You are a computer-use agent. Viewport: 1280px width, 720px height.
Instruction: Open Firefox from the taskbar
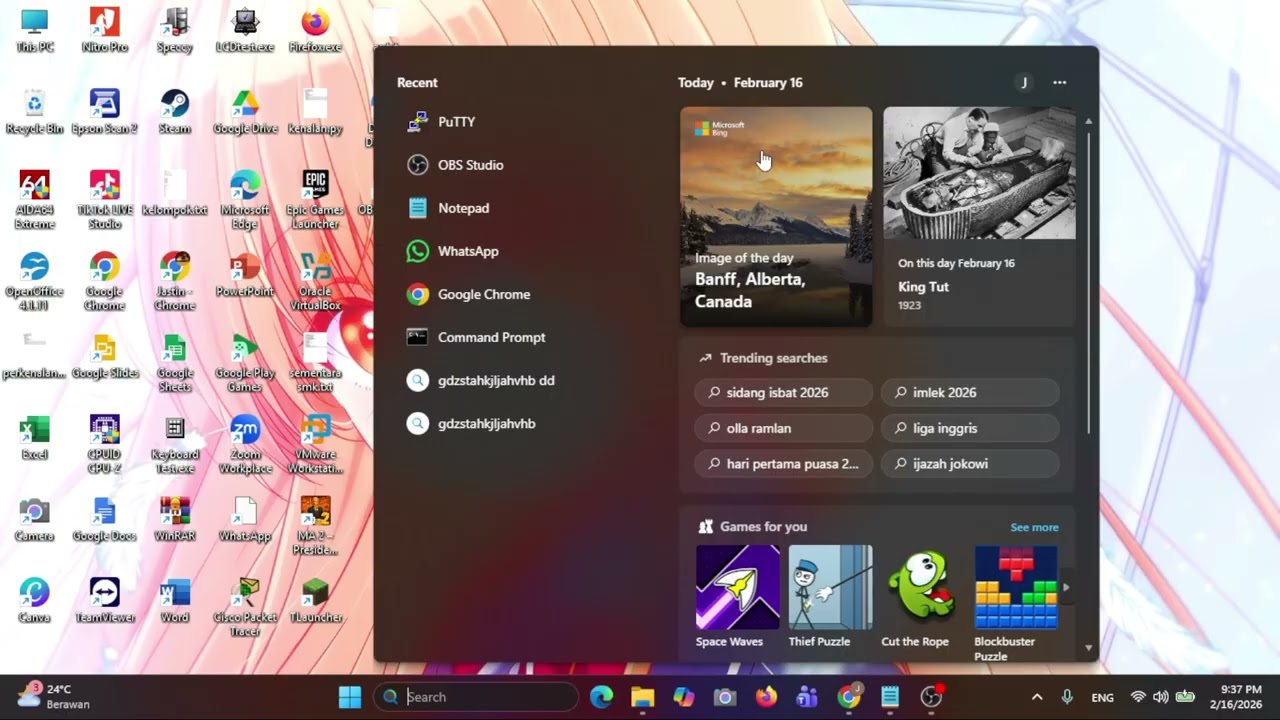(766, 697)
